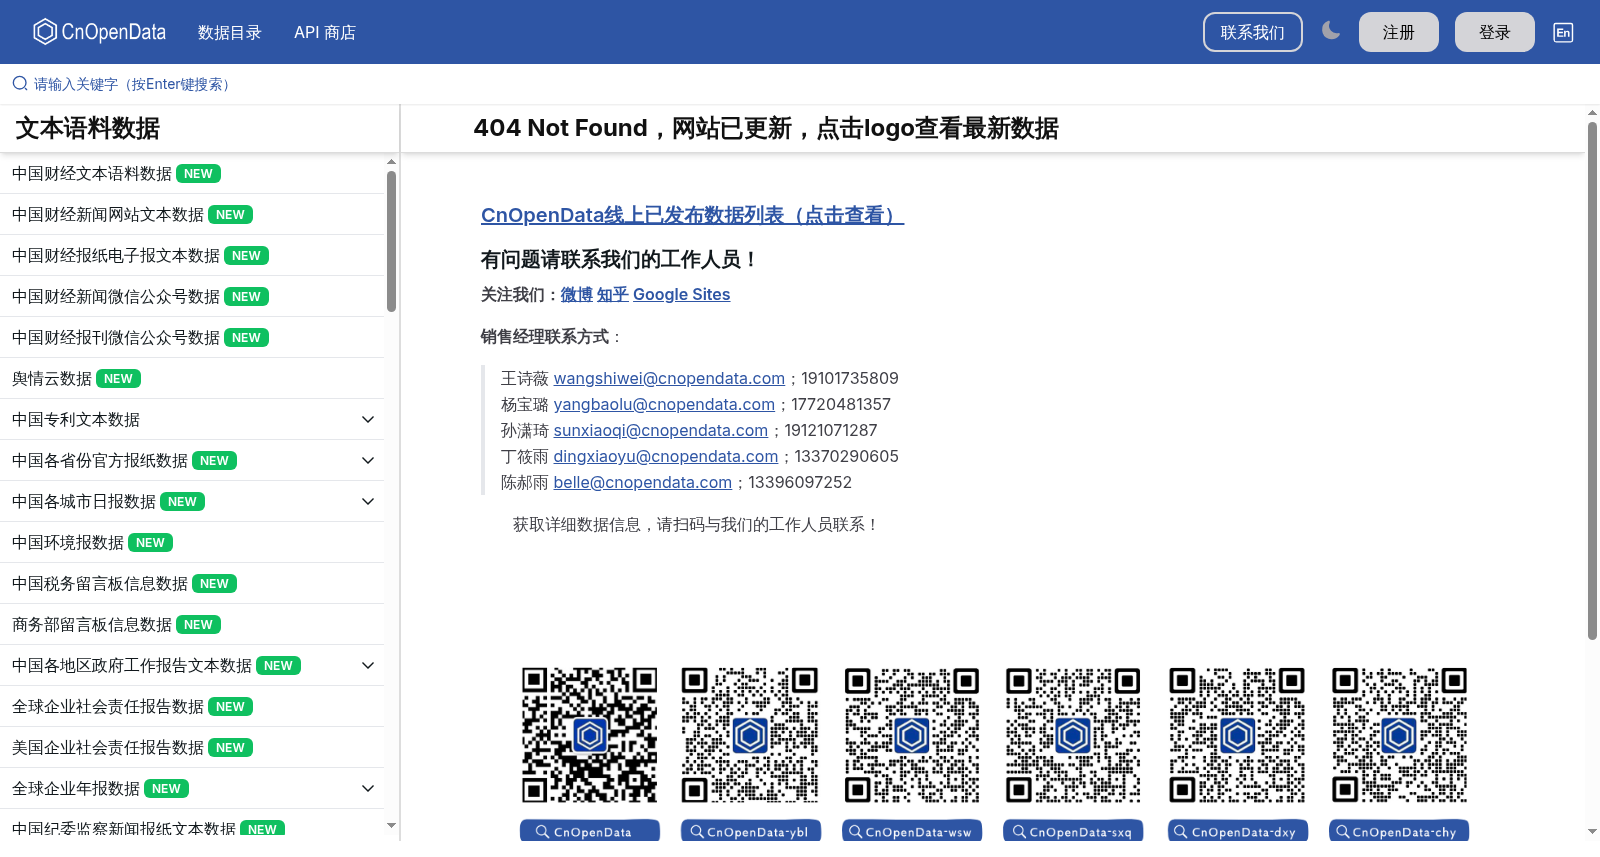Image resolution: width=1600 pixels, height=857 pixels.
Task: Open CnOpenData线上已发布数据列表 link
Action: (692, 215)
